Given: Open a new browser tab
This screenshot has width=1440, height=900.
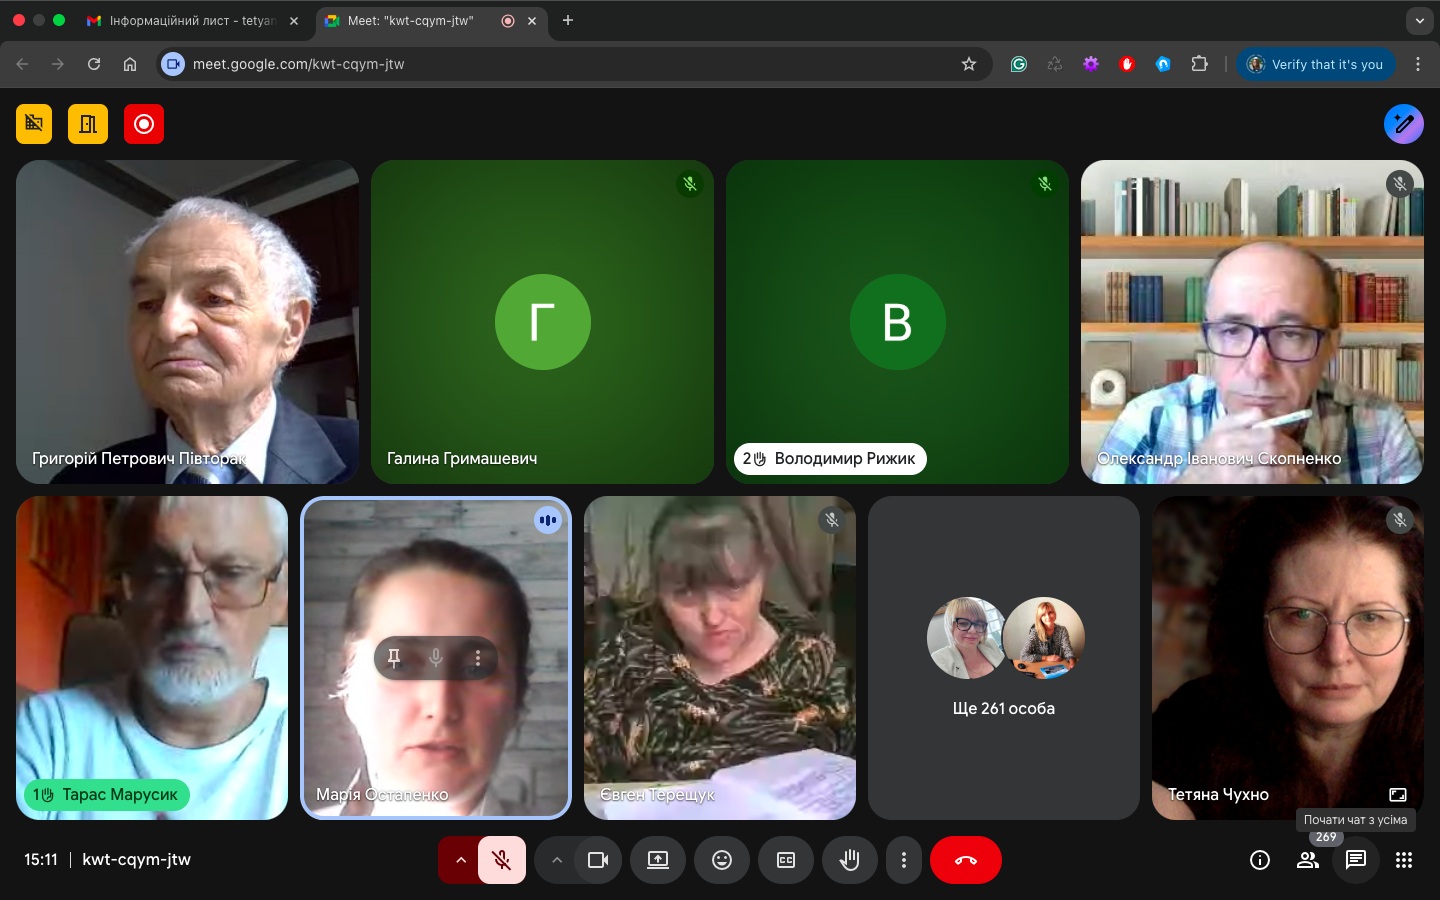Looking at the screenshot, I should 568,20.
